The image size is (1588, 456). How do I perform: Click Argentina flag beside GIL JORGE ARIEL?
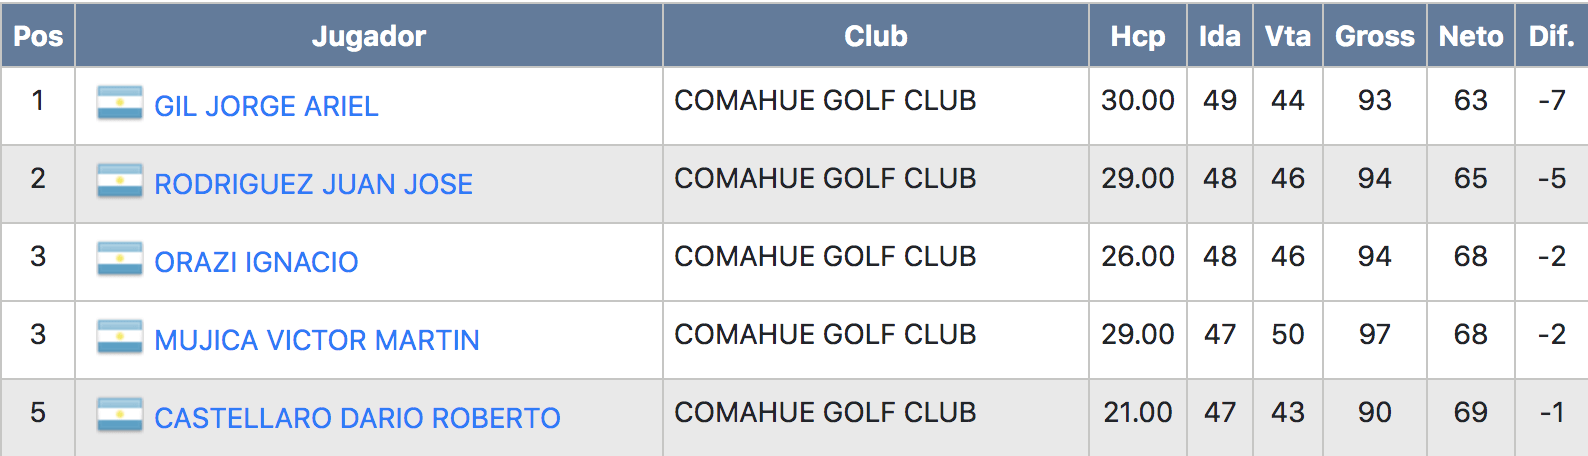(x=120, y=103)
